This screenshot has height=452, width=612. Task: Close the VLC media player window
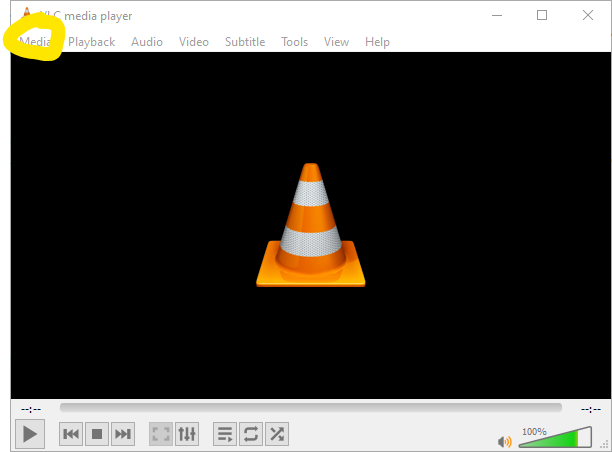pos(588,15)
